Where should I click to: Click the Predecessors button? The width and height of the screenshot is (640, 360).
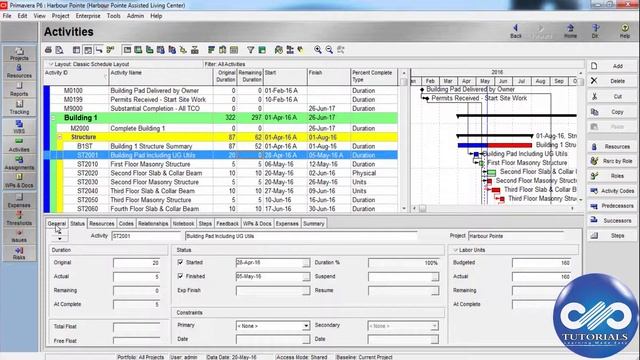click(x=612, y=206)
